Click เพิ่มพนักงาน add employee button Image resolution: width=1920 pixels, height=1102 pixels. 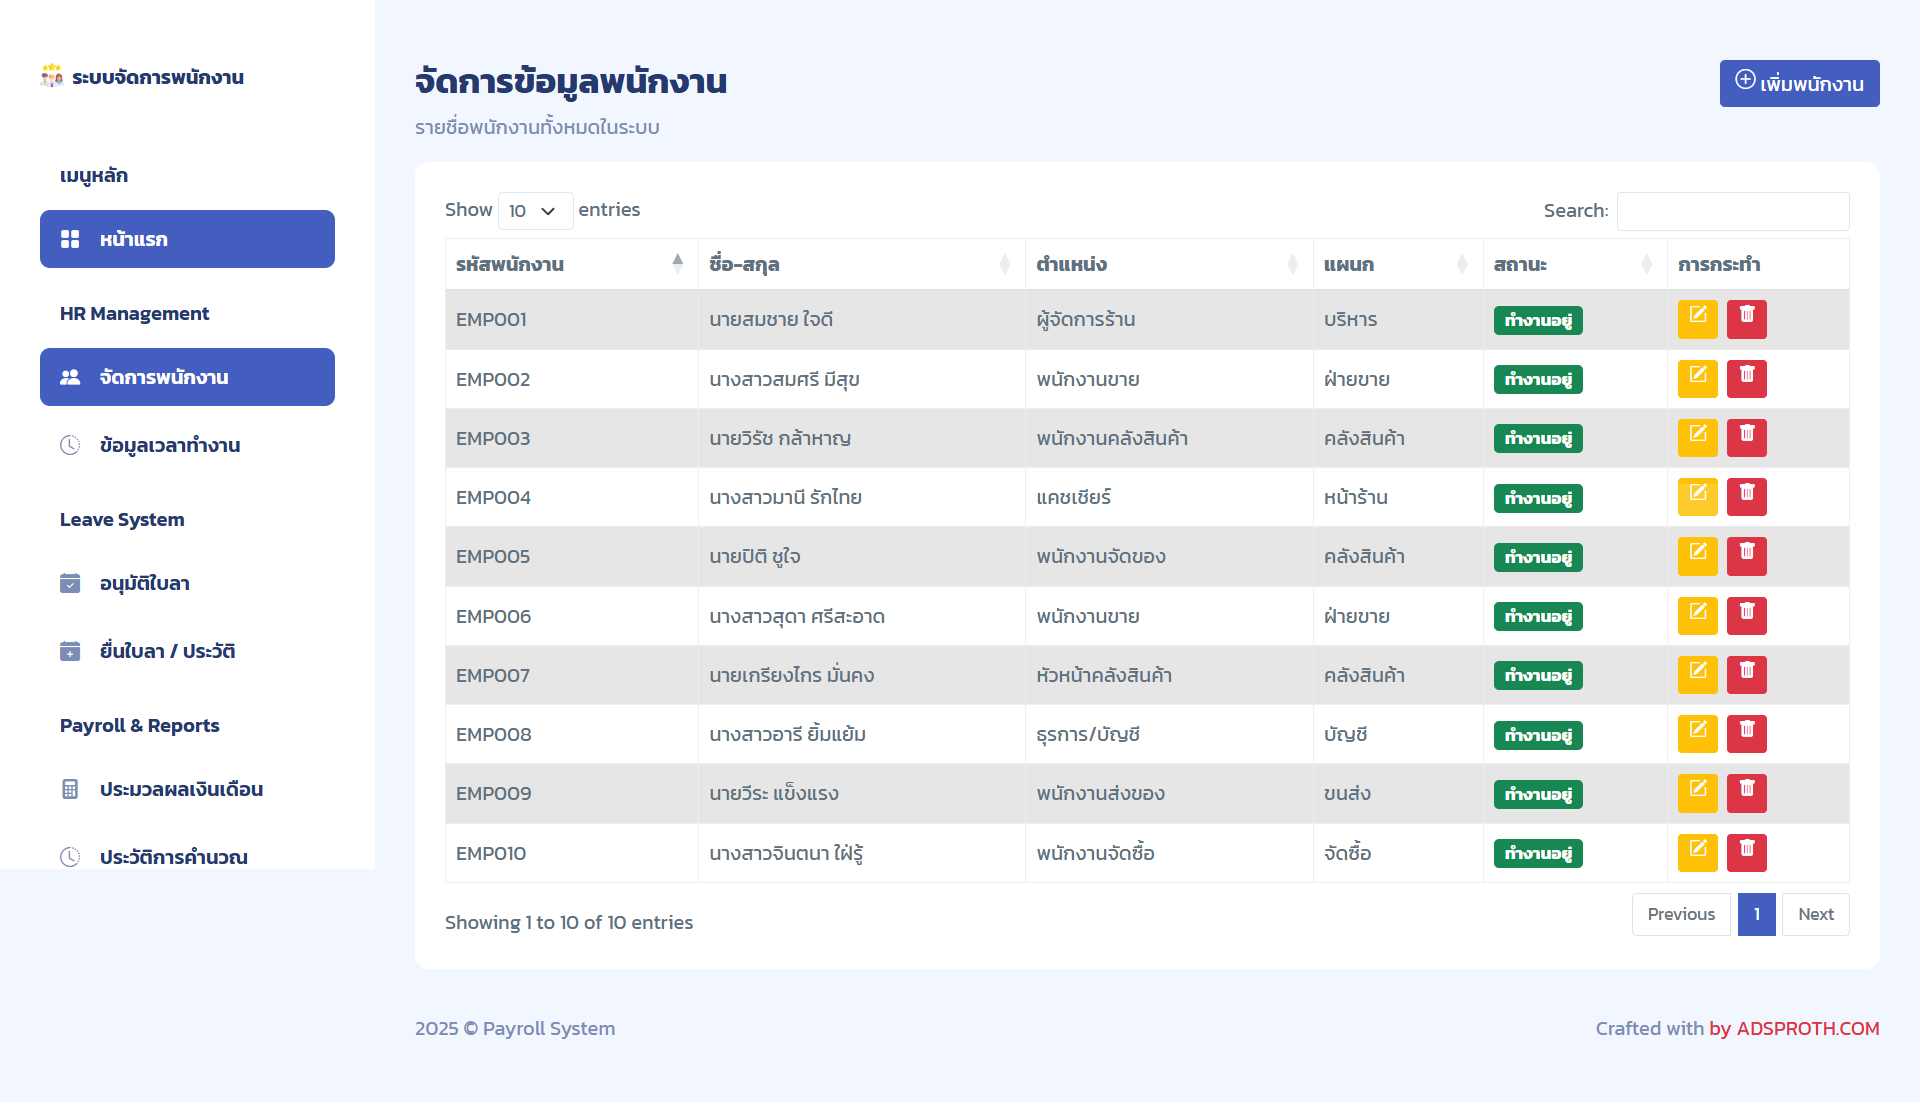click(1799, 83)
